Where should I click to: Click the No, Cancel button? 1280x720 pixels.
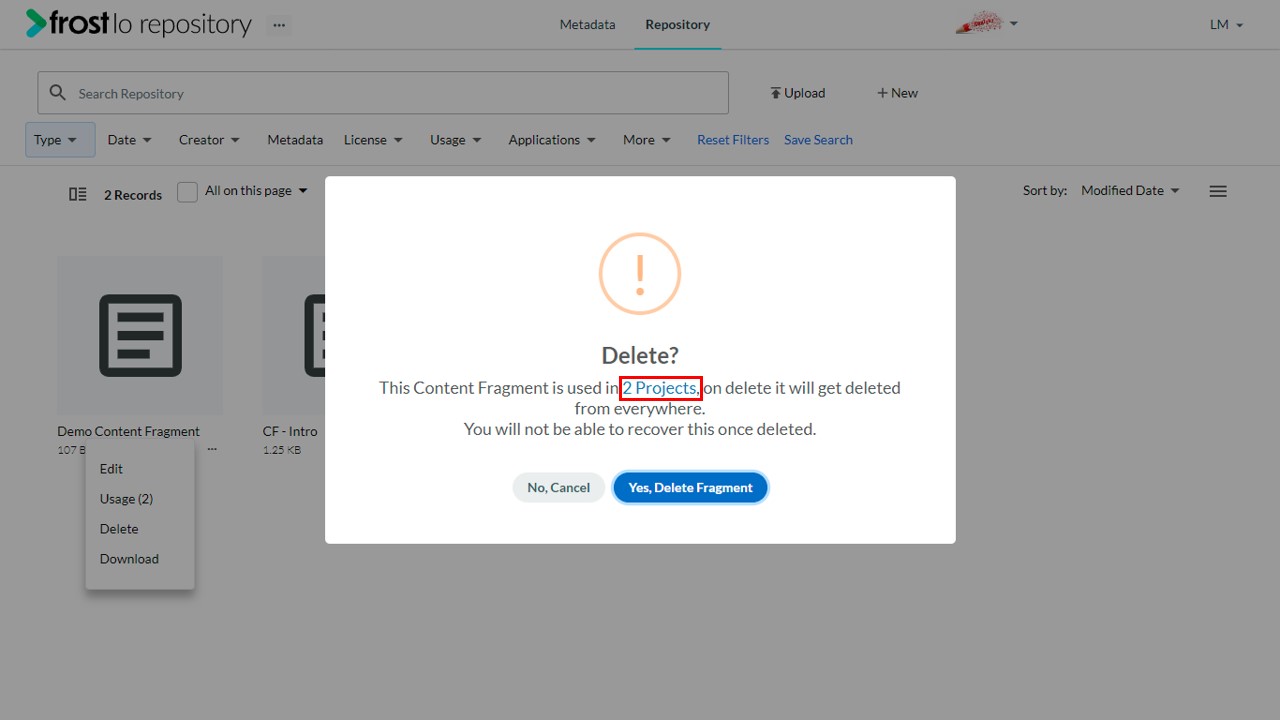(x=559, y=488)
